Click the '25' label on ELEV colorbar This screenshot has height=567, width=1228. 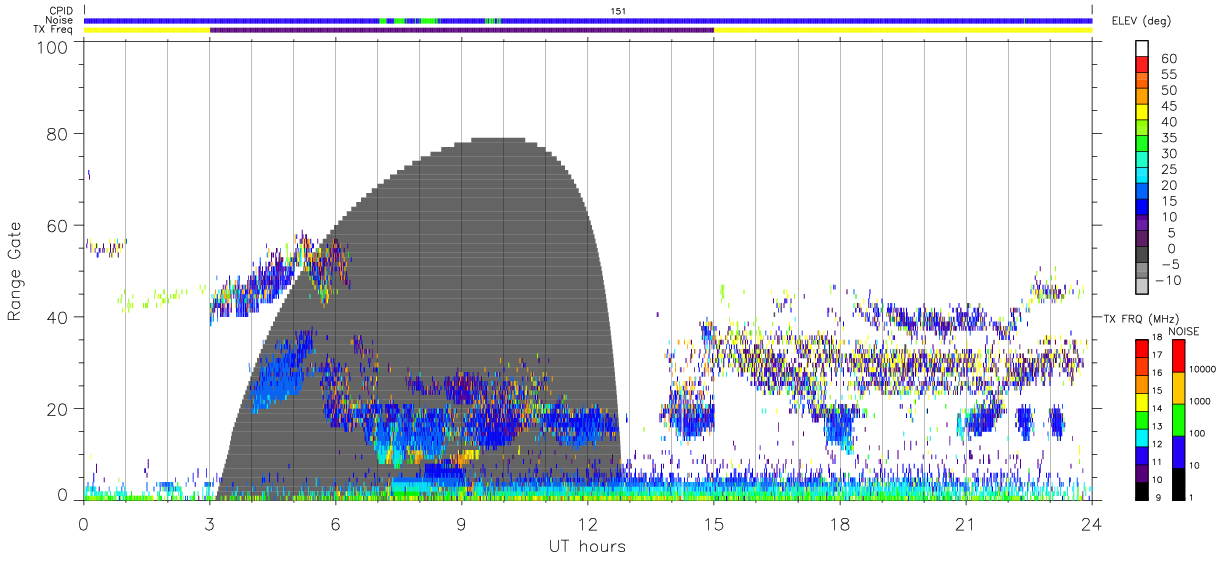coord(1169,169)
